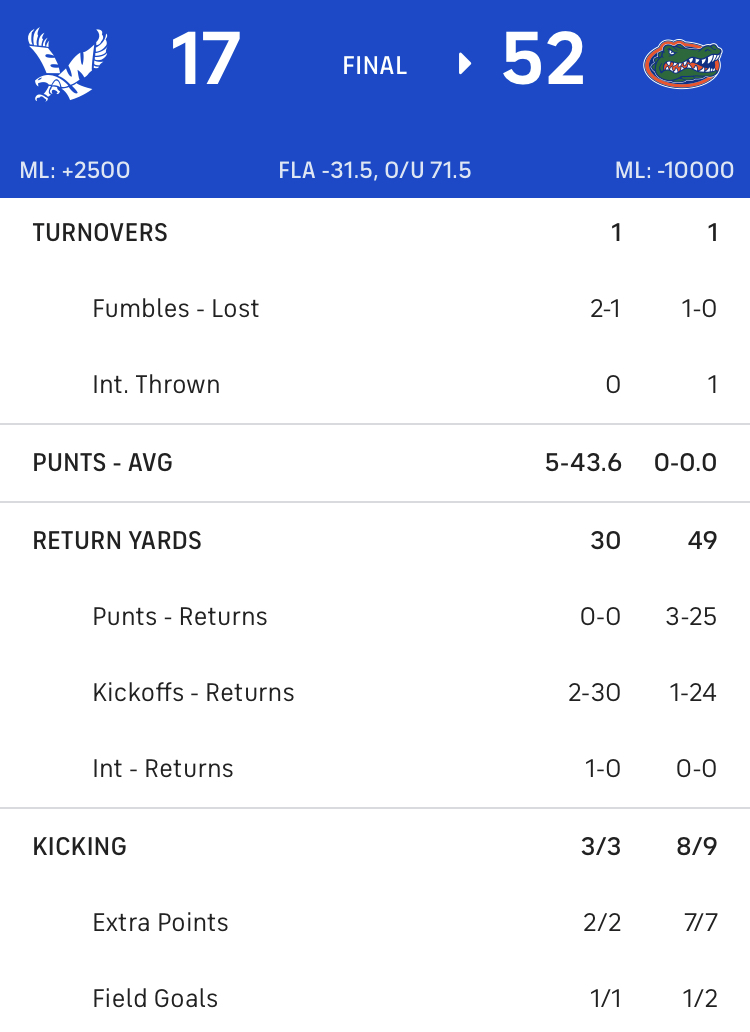Open the ML: +2500 moneyline odds
The height and width of the screenshot is (1032, 750).
[x=74, y=170]
